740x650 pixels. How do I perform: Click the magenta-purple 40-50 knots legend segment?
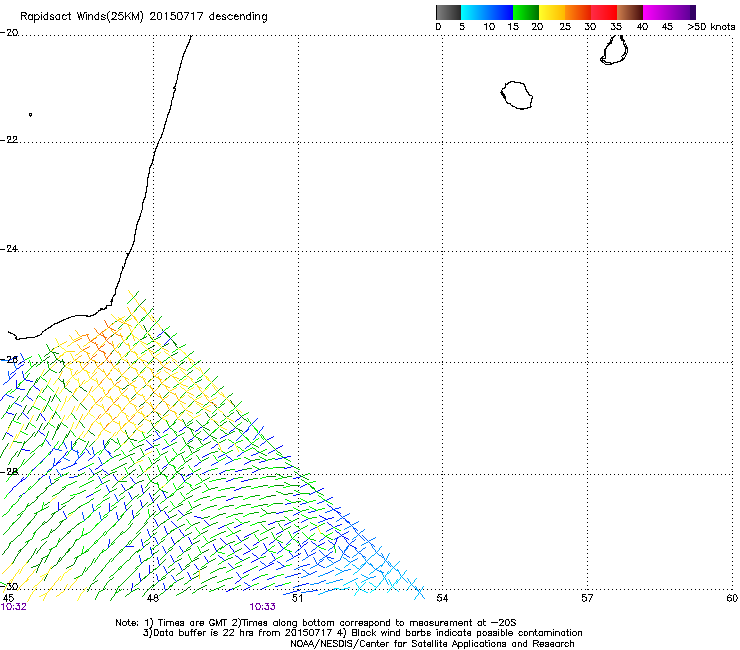click(669, 12)
